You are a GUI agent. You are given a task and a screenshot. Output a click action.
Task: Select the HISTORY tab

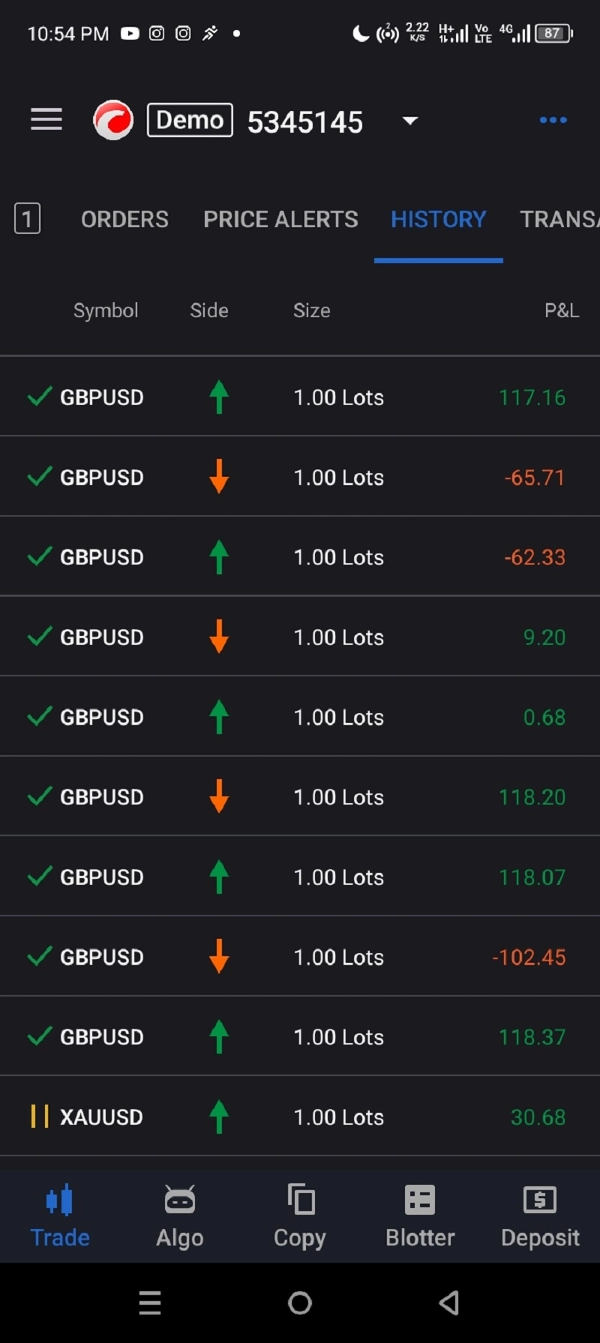(x=438, y=219)
